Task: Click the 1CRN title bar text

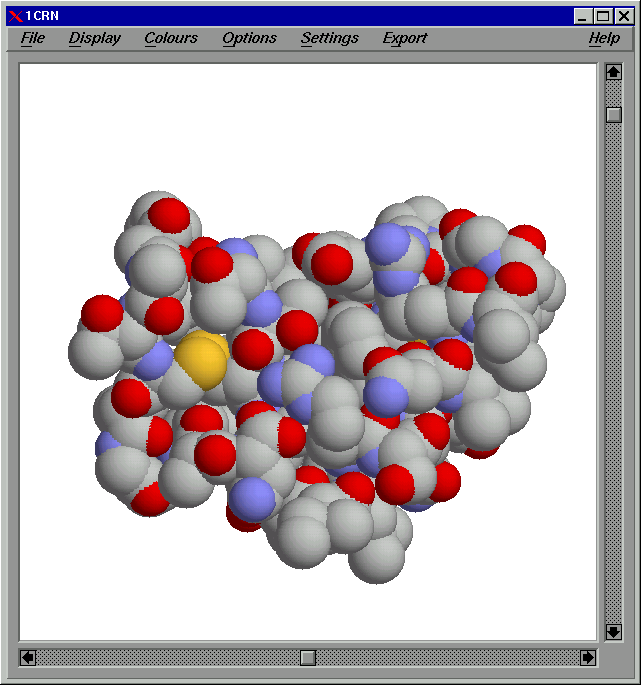Action: coord(42,16)
